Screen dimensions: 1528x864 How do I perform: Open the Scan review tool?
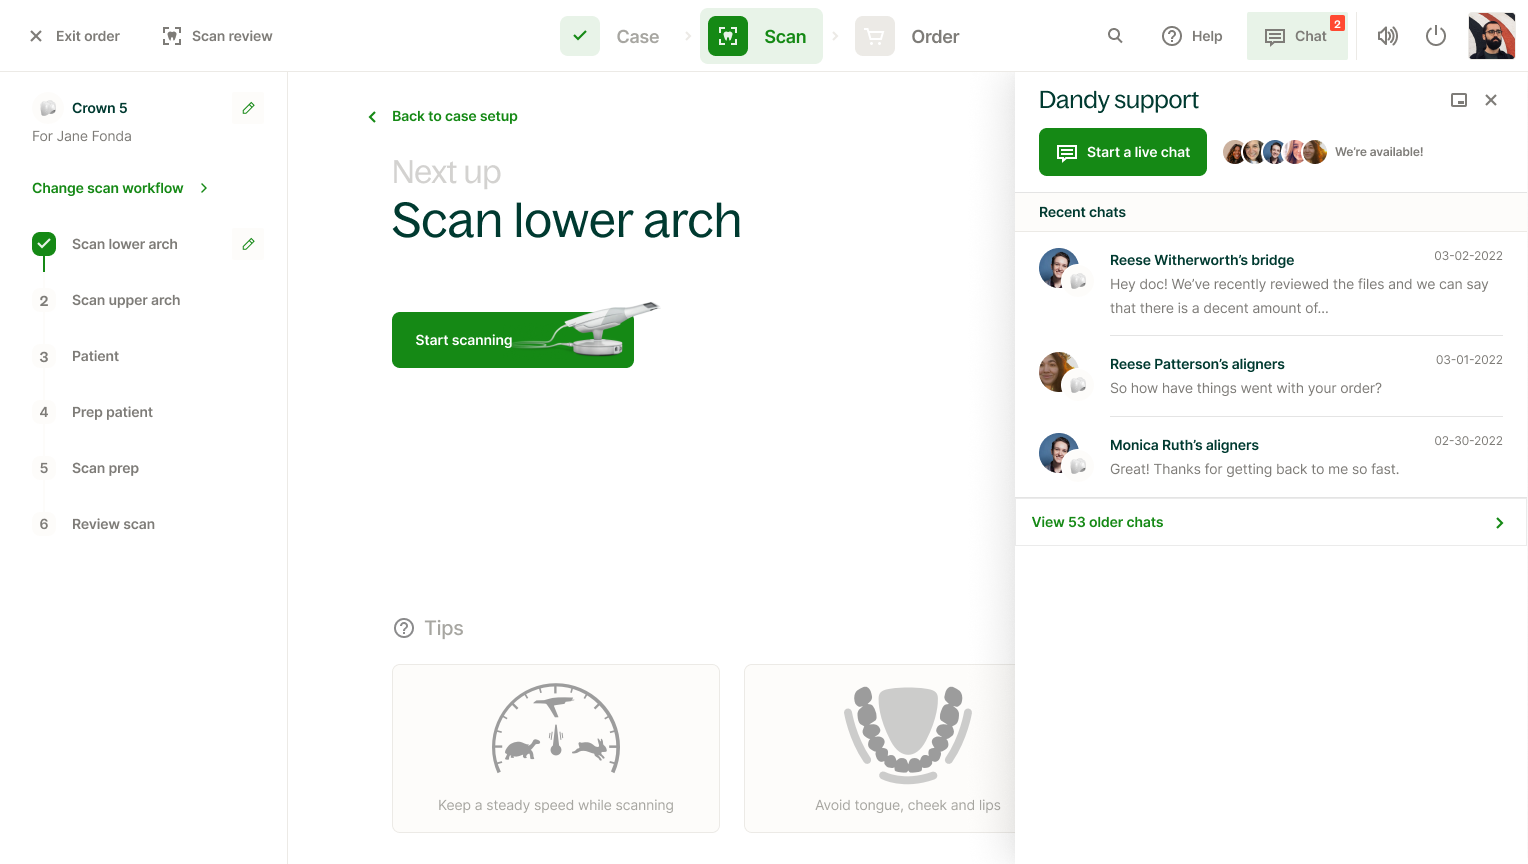click(216, 36)
